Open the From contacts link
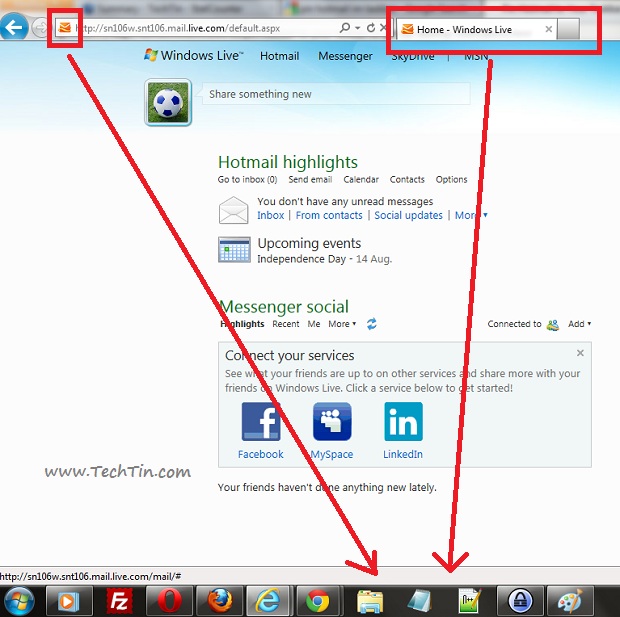 tap(329, 215)
